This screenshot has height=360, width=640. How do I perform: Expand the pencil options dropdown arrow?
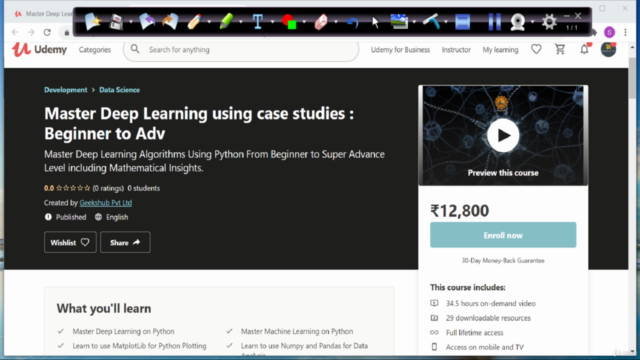[209, 22]
